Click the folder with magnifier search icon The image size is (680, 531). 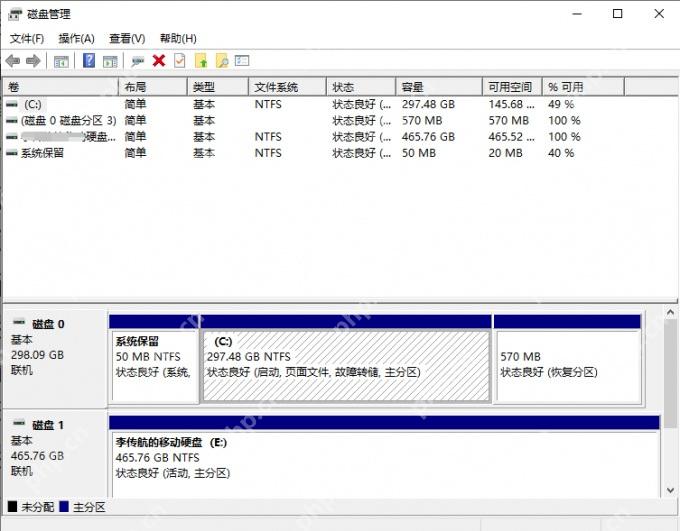click(x=222, y=60)
